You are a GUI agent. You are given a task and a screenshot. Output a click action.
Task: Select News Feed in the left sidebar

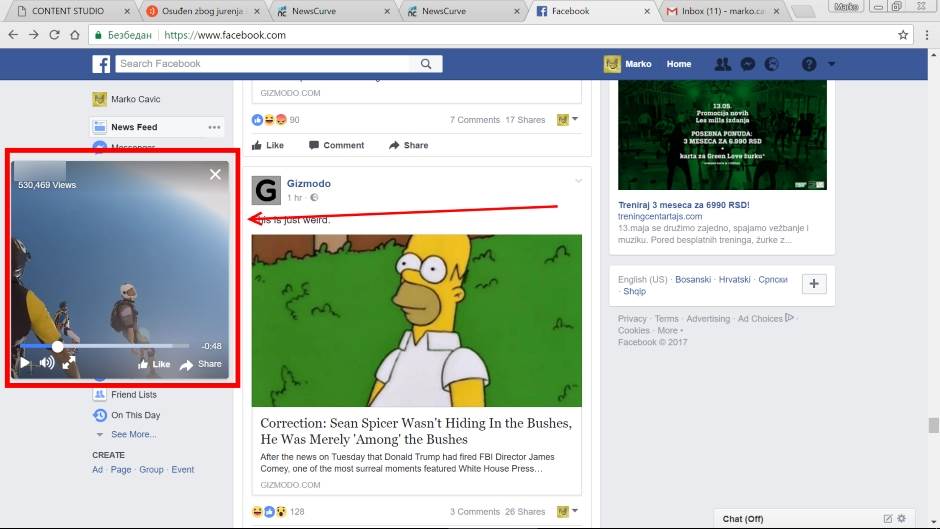[x=134, y=127]
